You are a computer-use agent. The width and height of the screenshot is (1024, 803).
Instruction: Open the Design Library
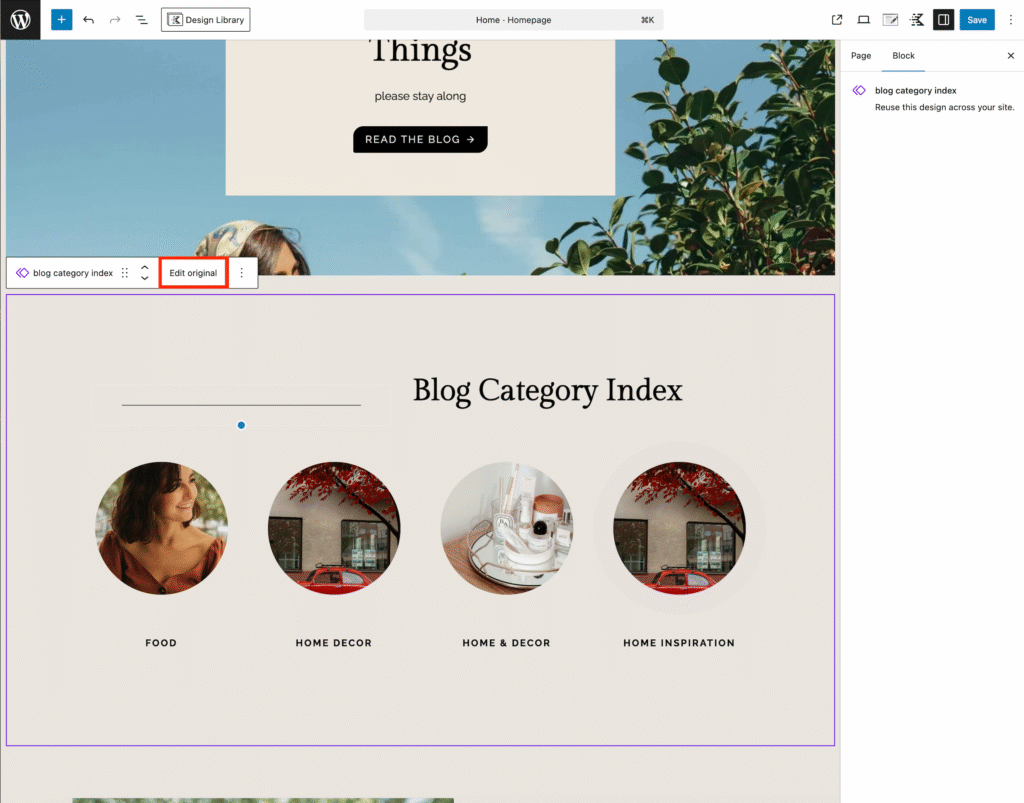pyautogui.click(x=206, y=20)
